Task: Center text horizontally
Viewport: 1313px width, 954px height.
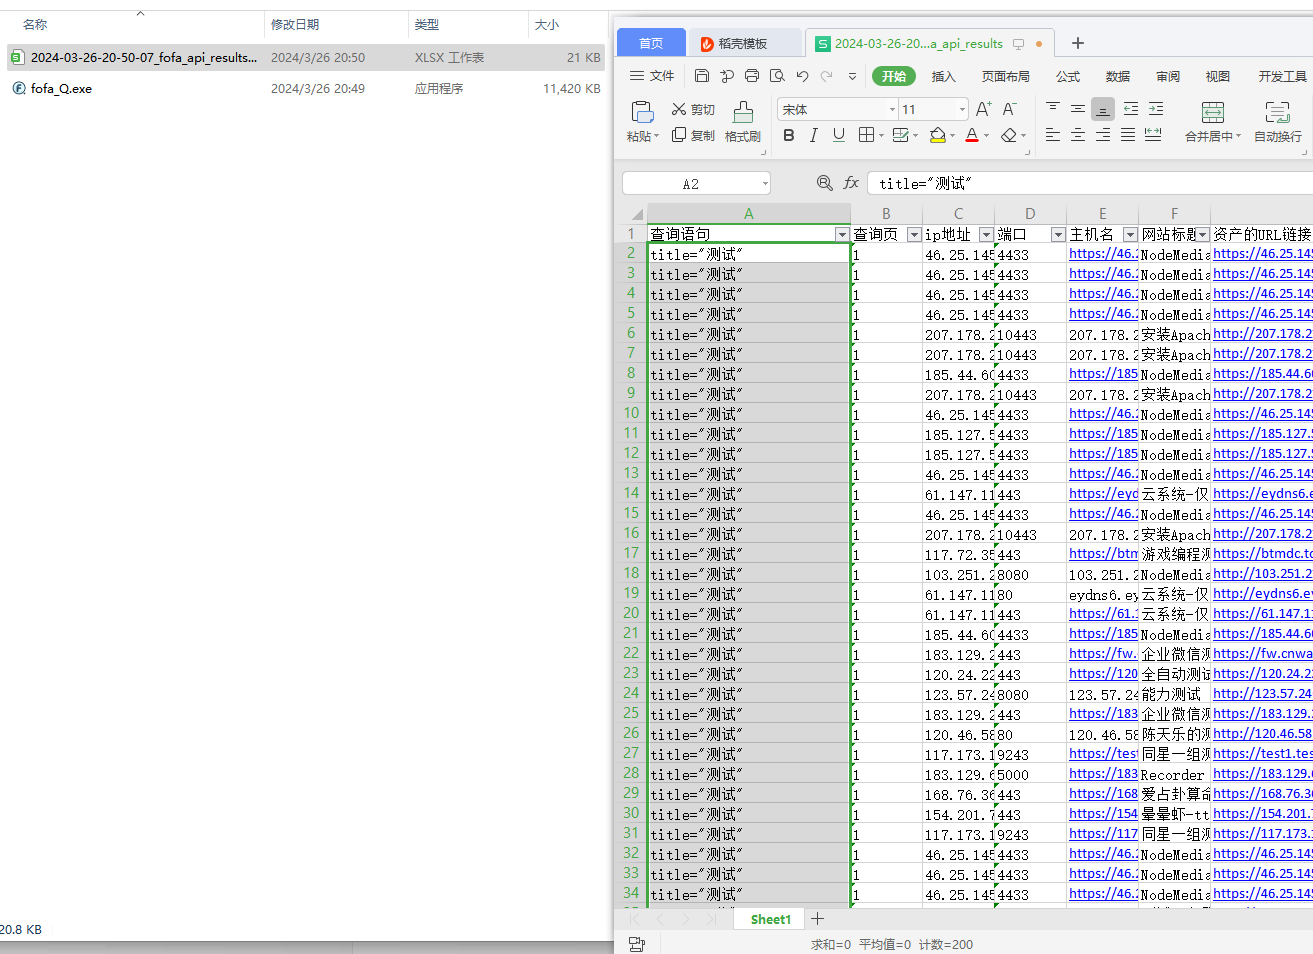Action: [x=1078, y=135]
